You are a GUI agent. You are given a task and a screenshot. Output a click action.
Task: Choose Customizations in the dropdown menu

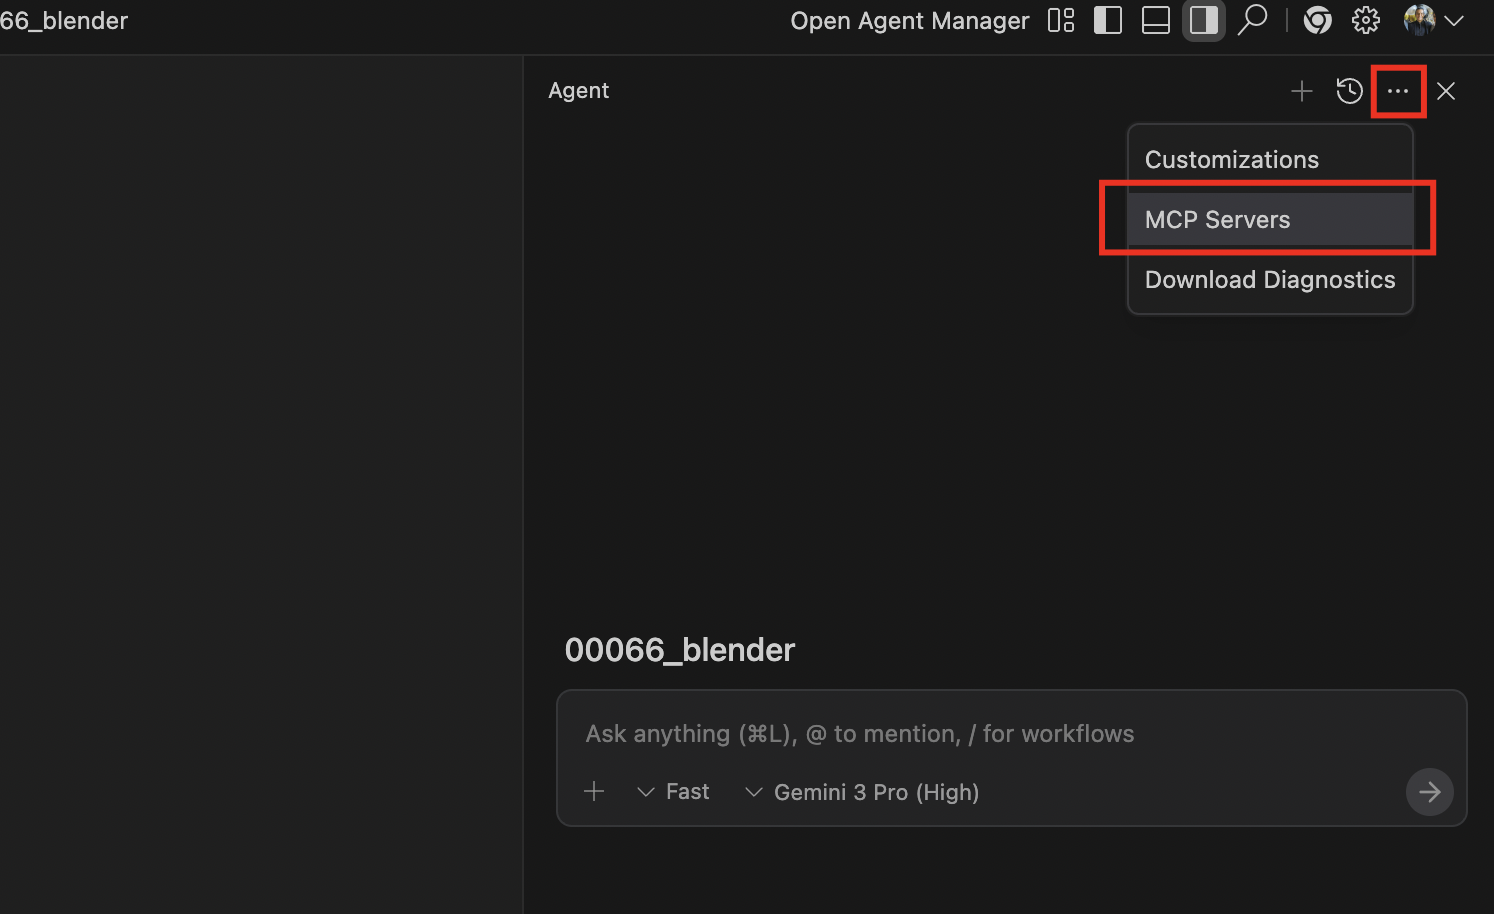click(x=1231, y=160)
